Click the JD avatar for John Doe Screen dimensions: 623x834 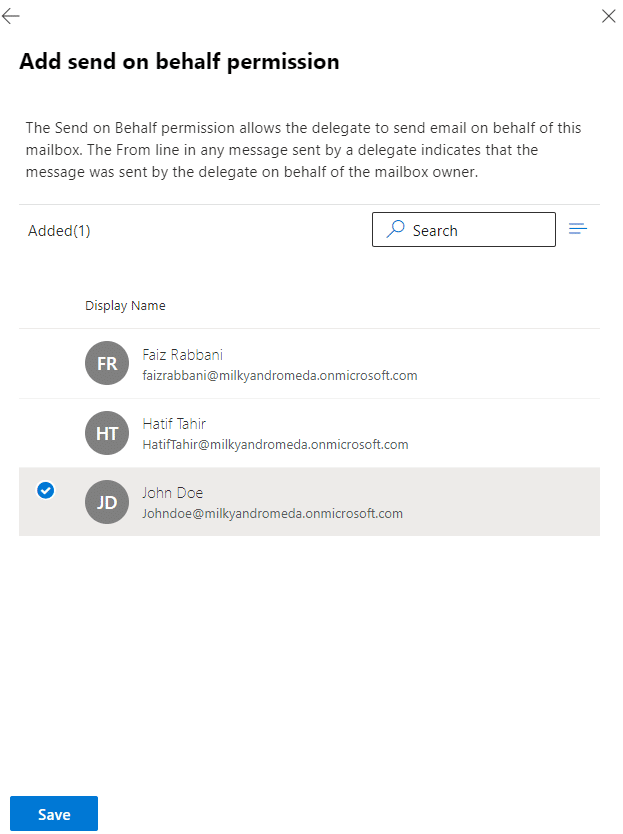[x=107, y=502]
